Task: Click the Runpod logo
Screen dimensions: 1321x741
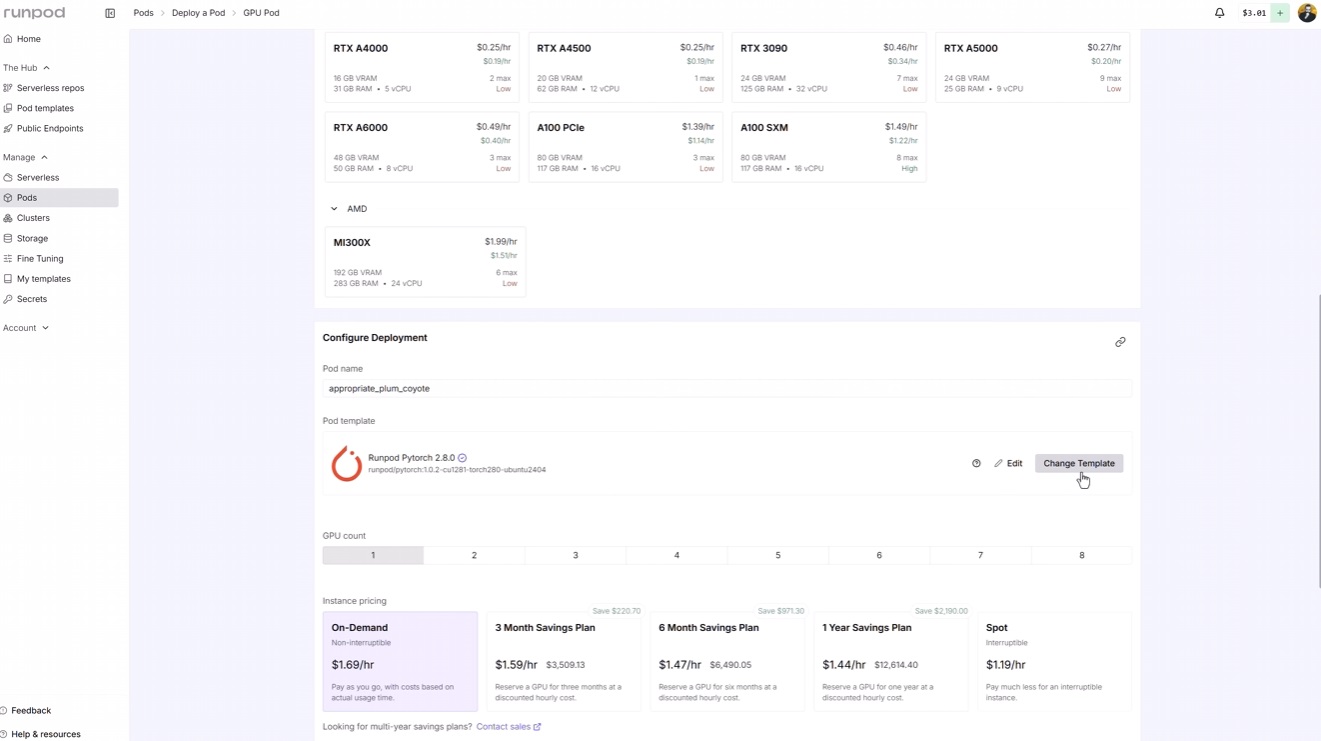Action: [34, 13]
